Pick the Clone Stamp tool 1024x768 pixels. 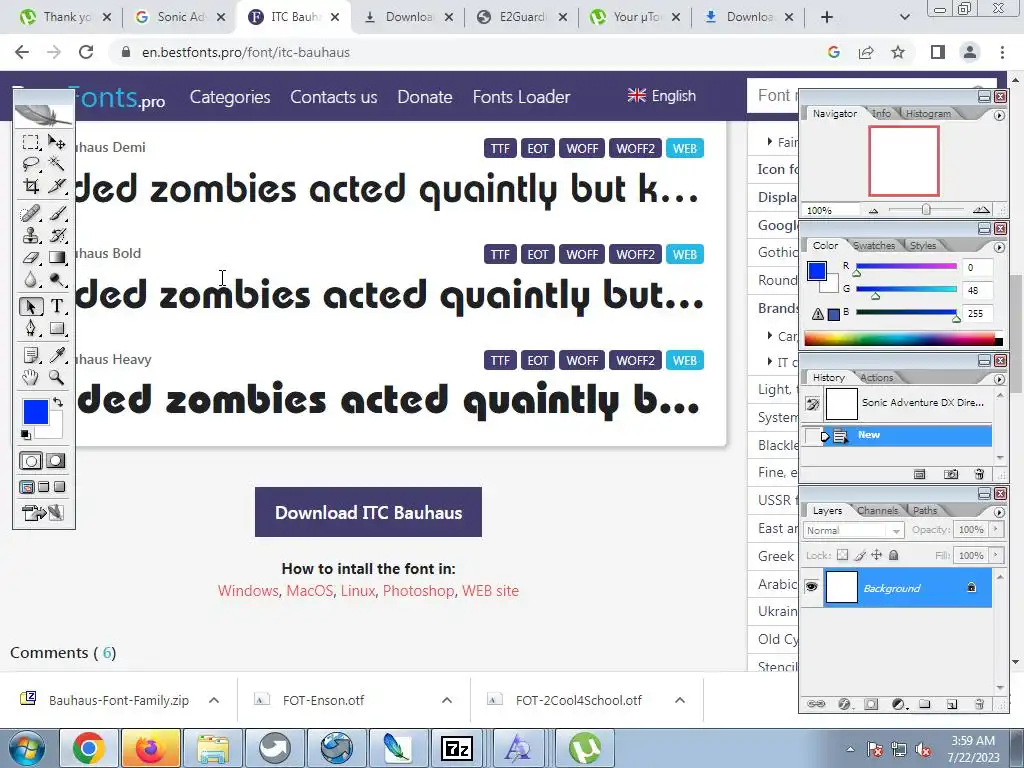click(30, 235)
